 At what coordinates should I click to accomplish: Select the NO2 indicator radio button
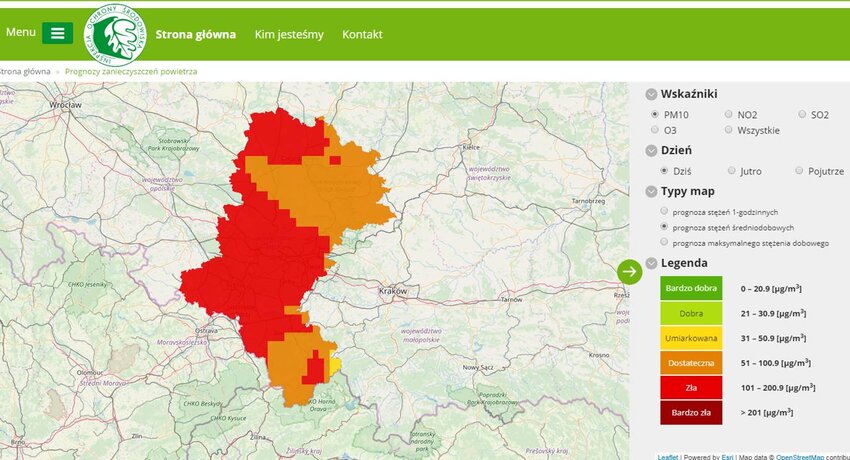click(x=728, y=115)
